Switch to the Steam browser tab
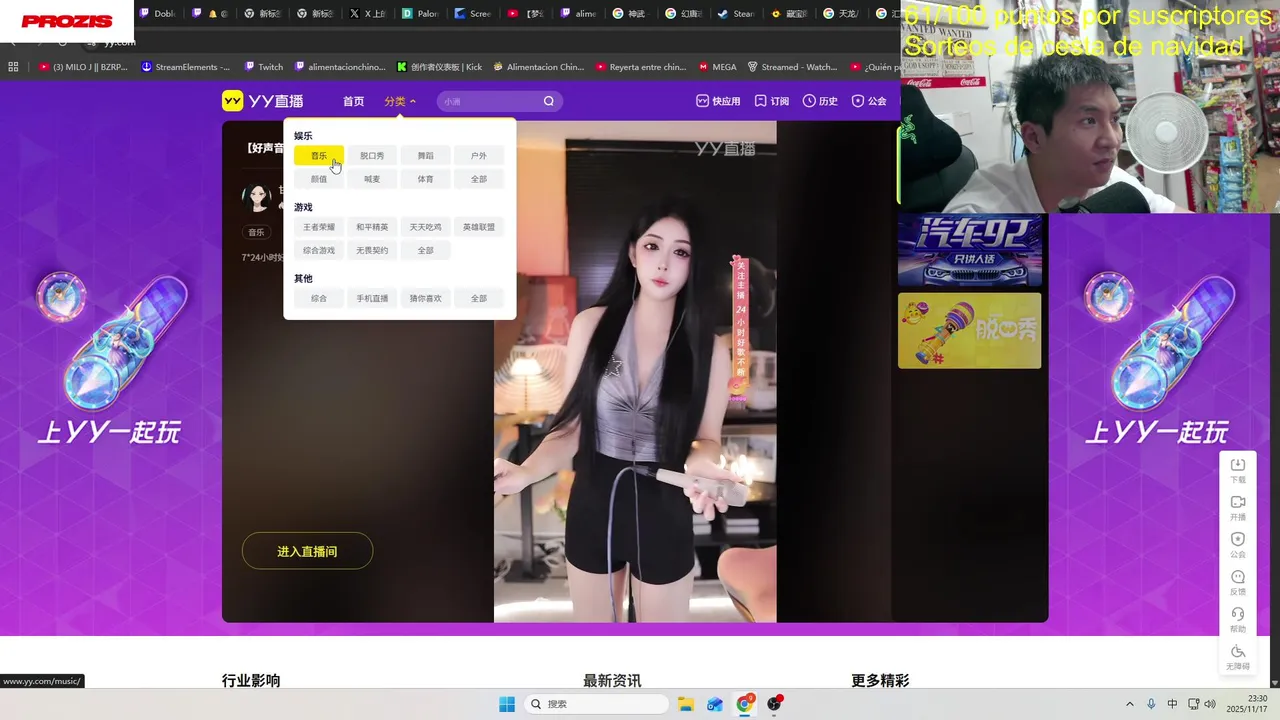 pyautogui.click(x=738, y=14)
